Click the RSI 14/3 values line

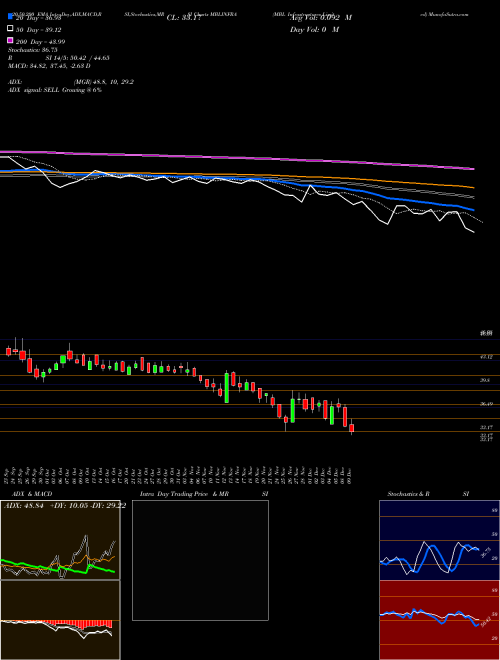click(59, 58)
